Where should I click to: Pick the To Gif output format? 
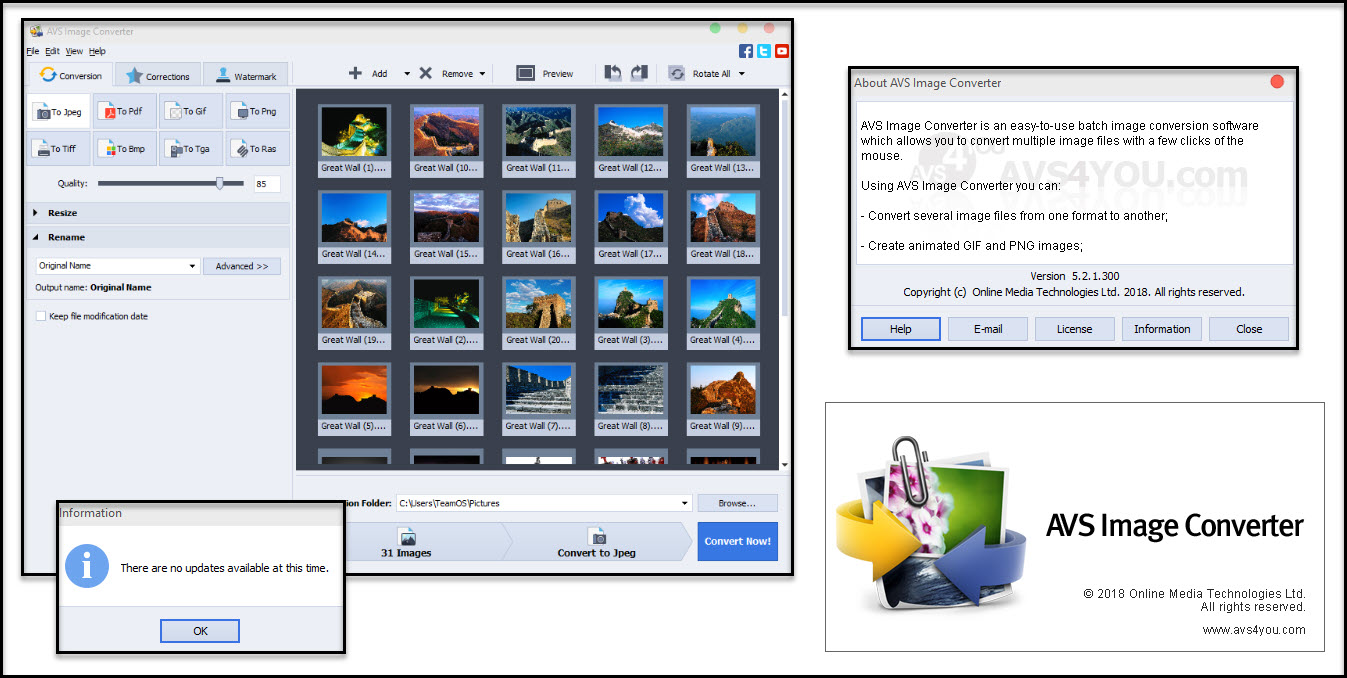tap(191, 112)
